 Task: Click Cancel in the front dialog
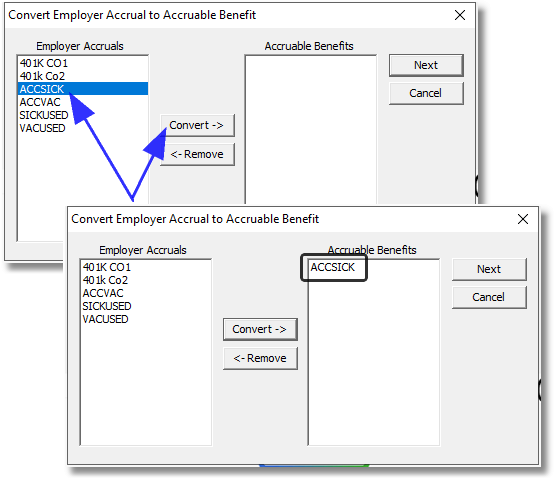pos(489,297)
